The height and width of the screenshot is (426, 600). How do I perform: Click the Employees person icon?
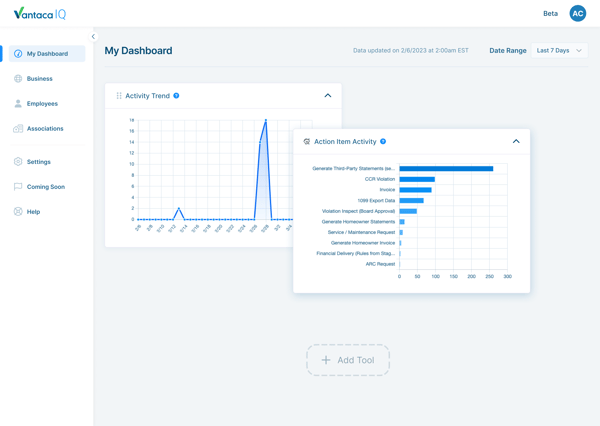pyautogui.click(x=18, y=104)
